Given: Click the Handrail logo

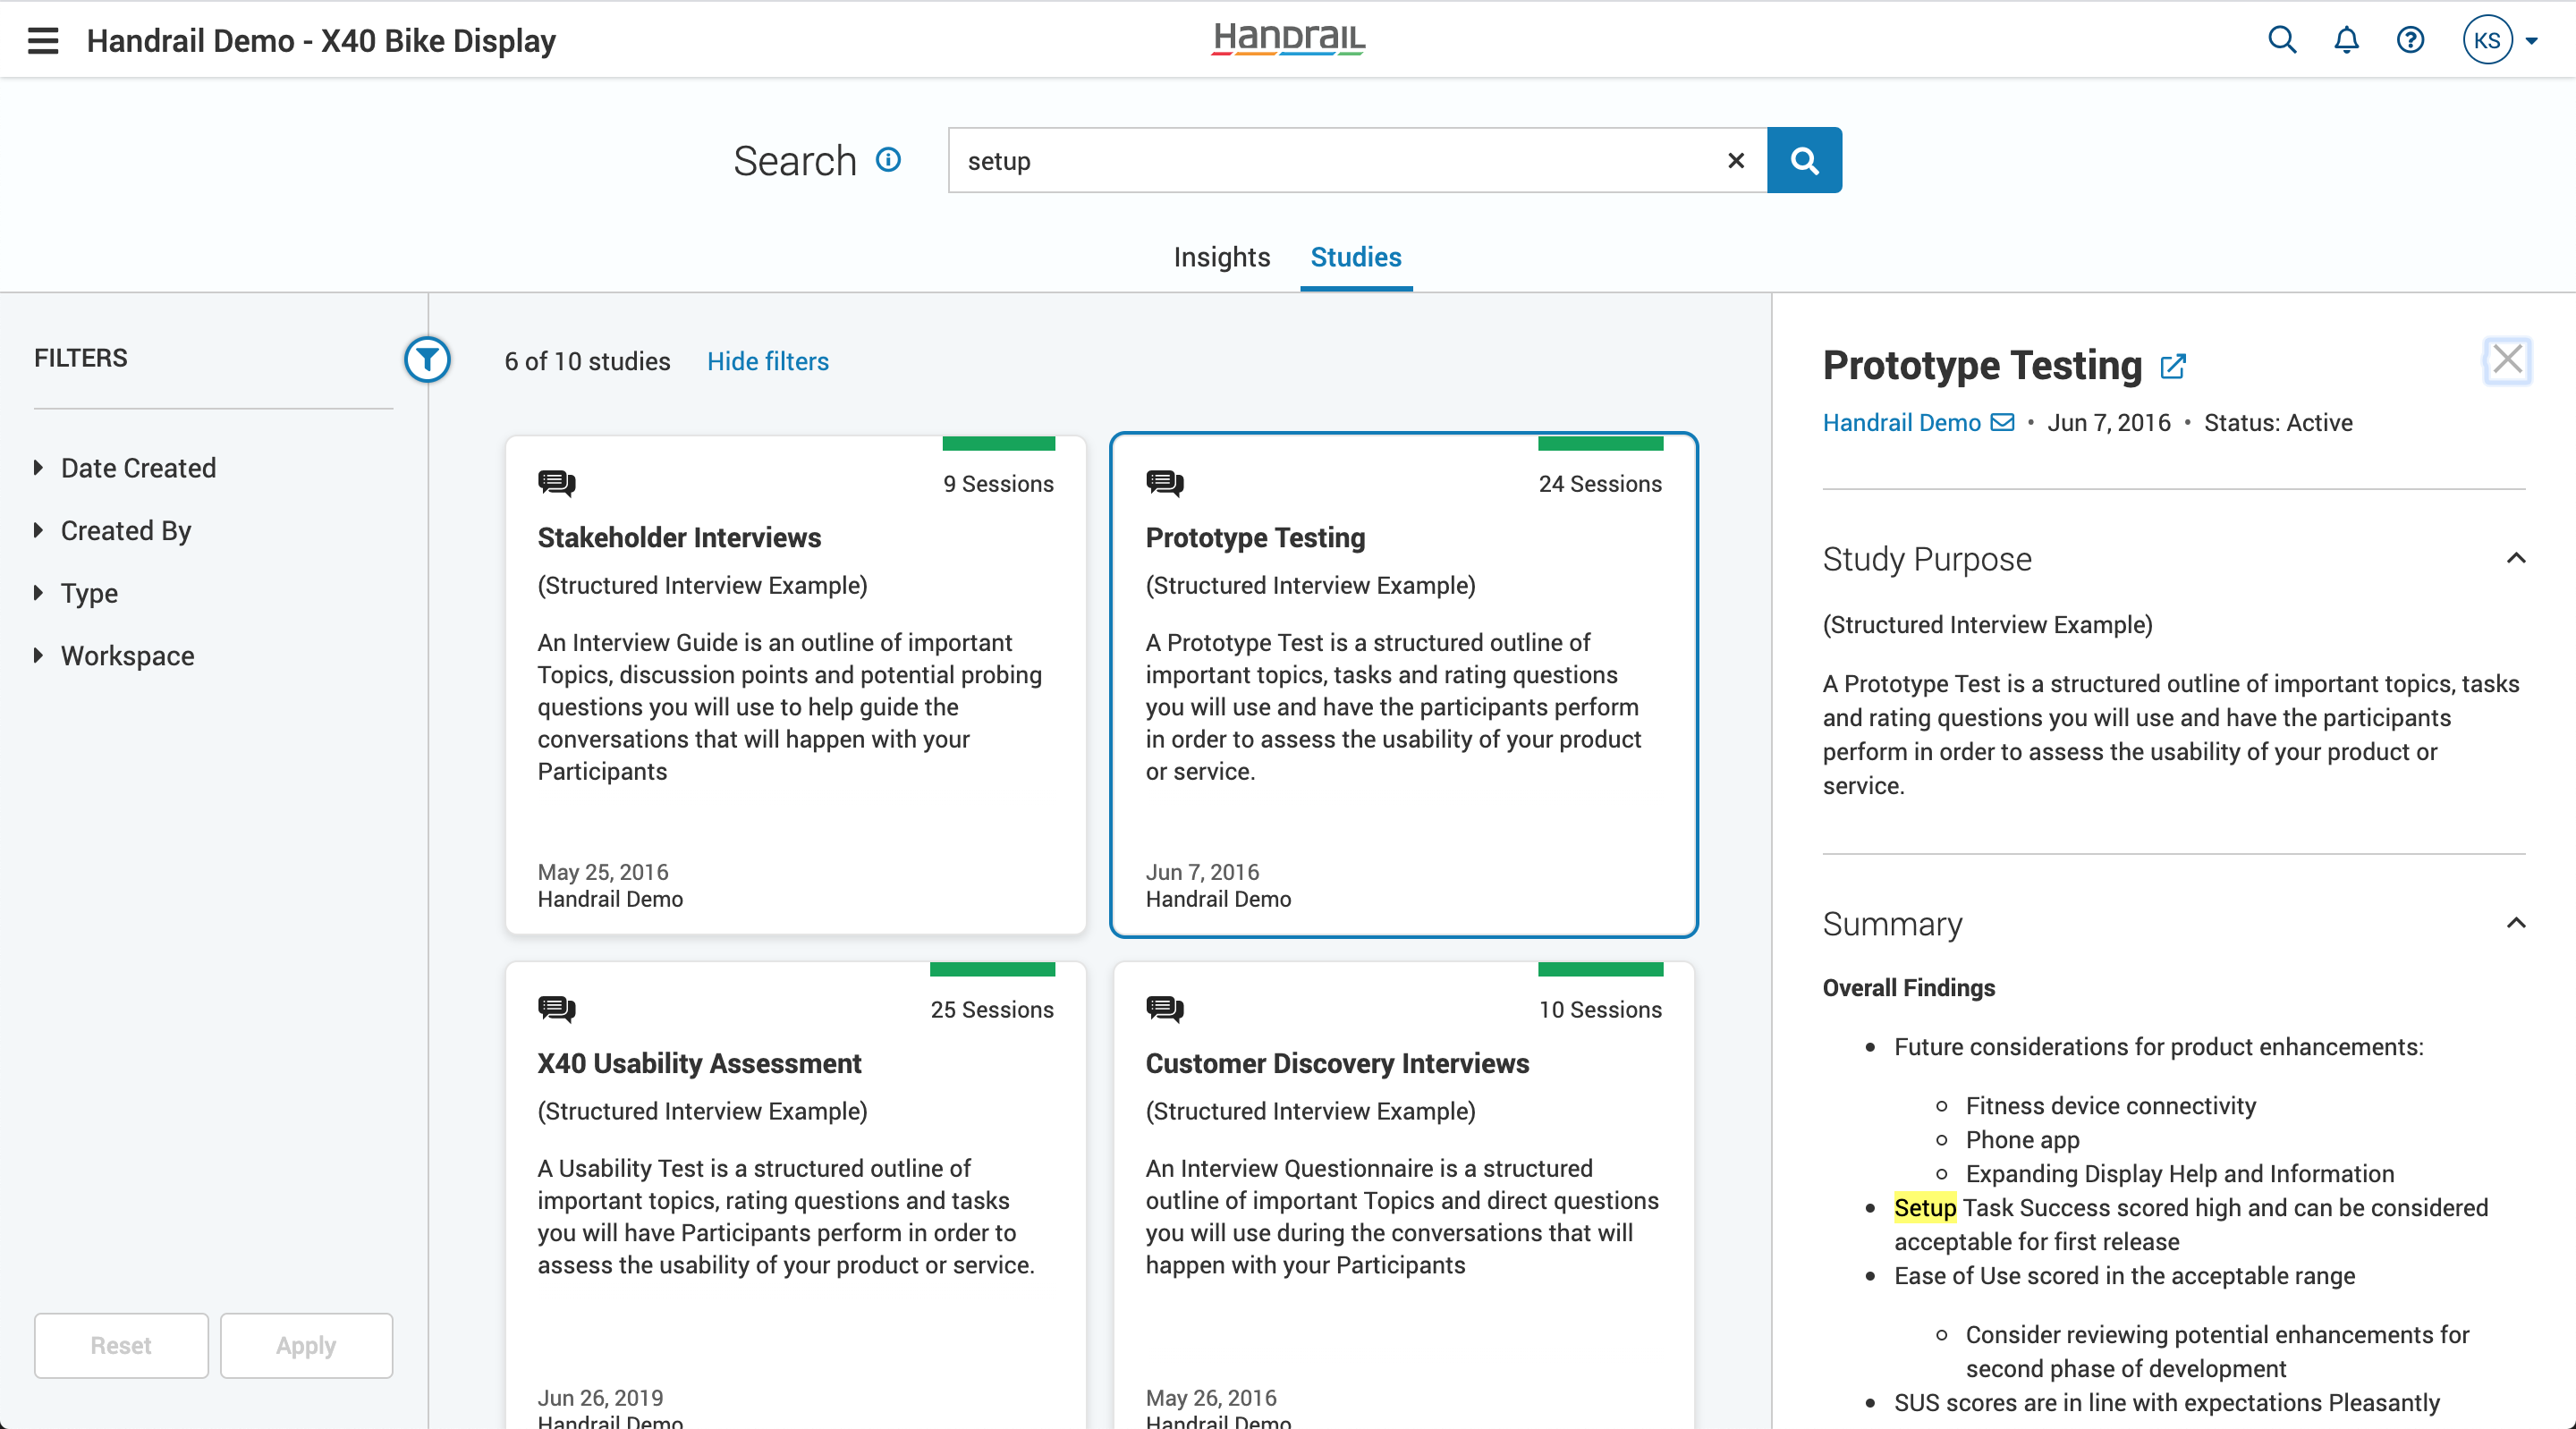Looking at the screenshot, I should pos(1288,39).
